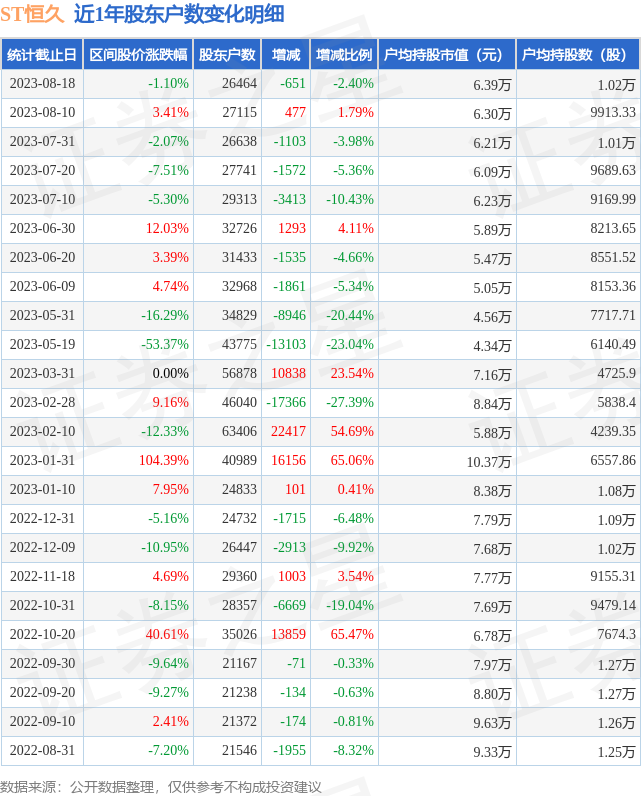Click the shares per holder 7674.3

(617, 634)
